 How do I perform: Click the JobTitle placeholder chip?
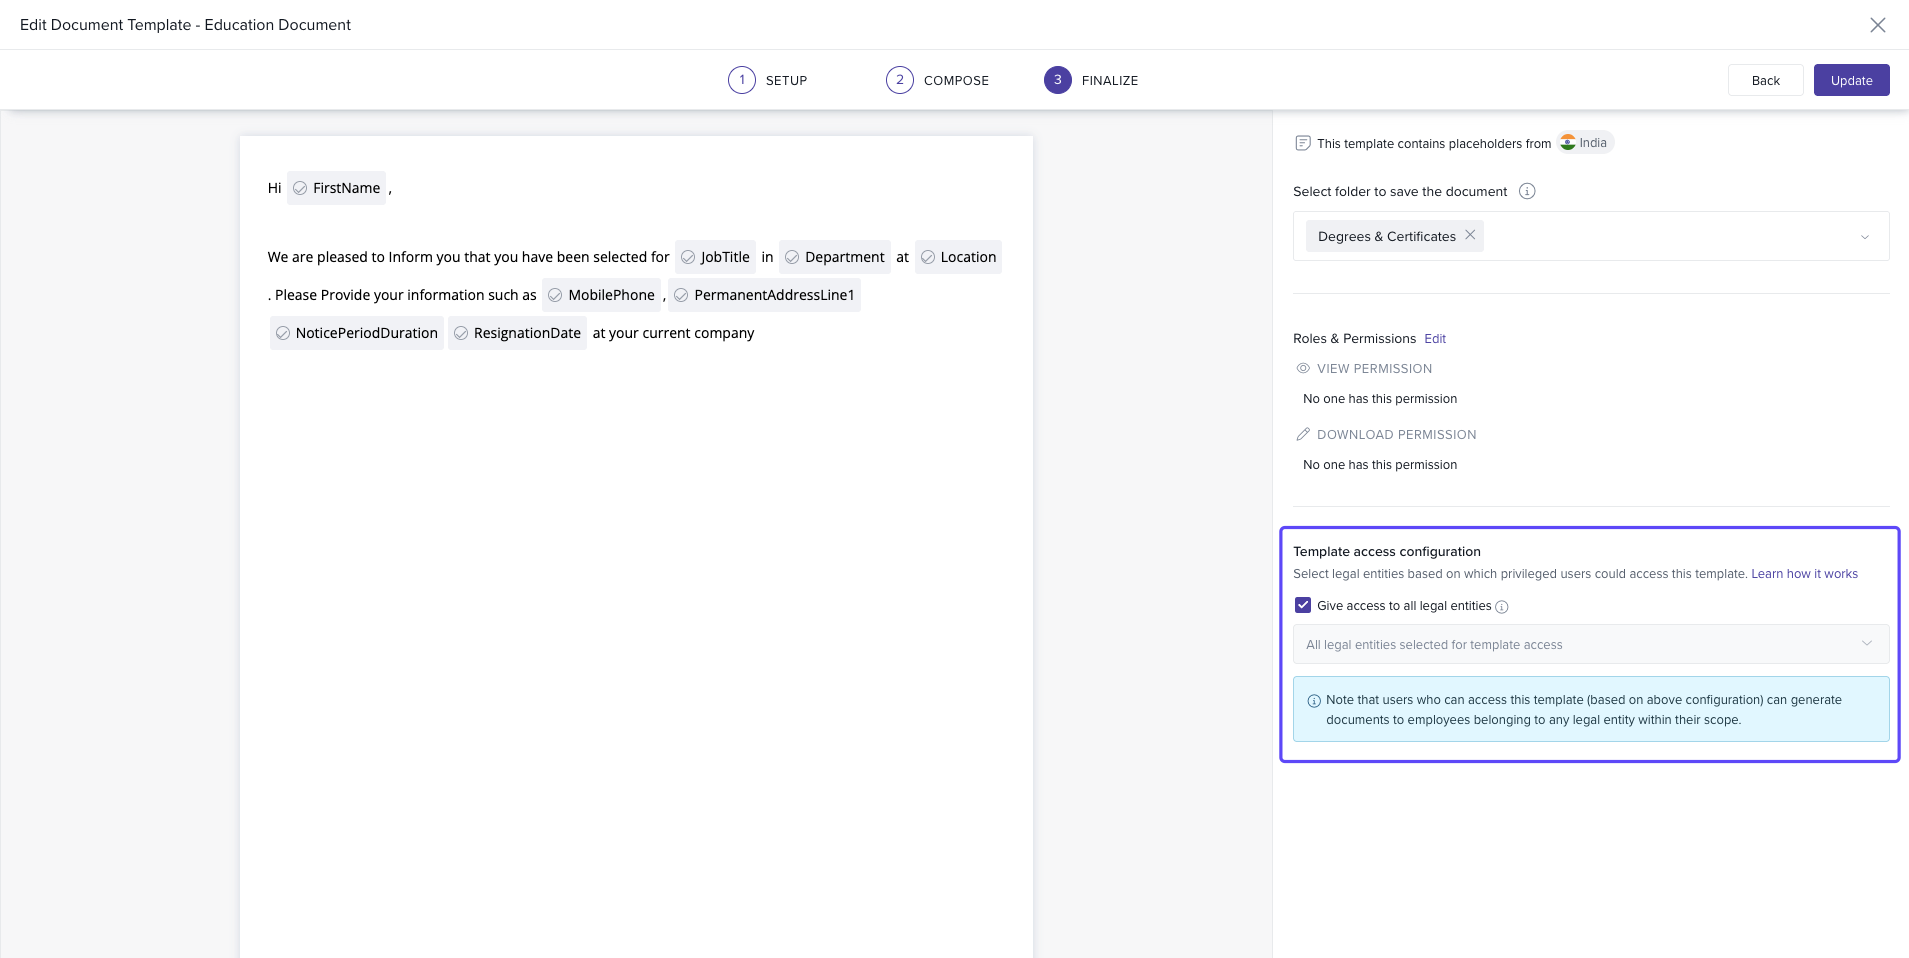(x=715, y=257)
